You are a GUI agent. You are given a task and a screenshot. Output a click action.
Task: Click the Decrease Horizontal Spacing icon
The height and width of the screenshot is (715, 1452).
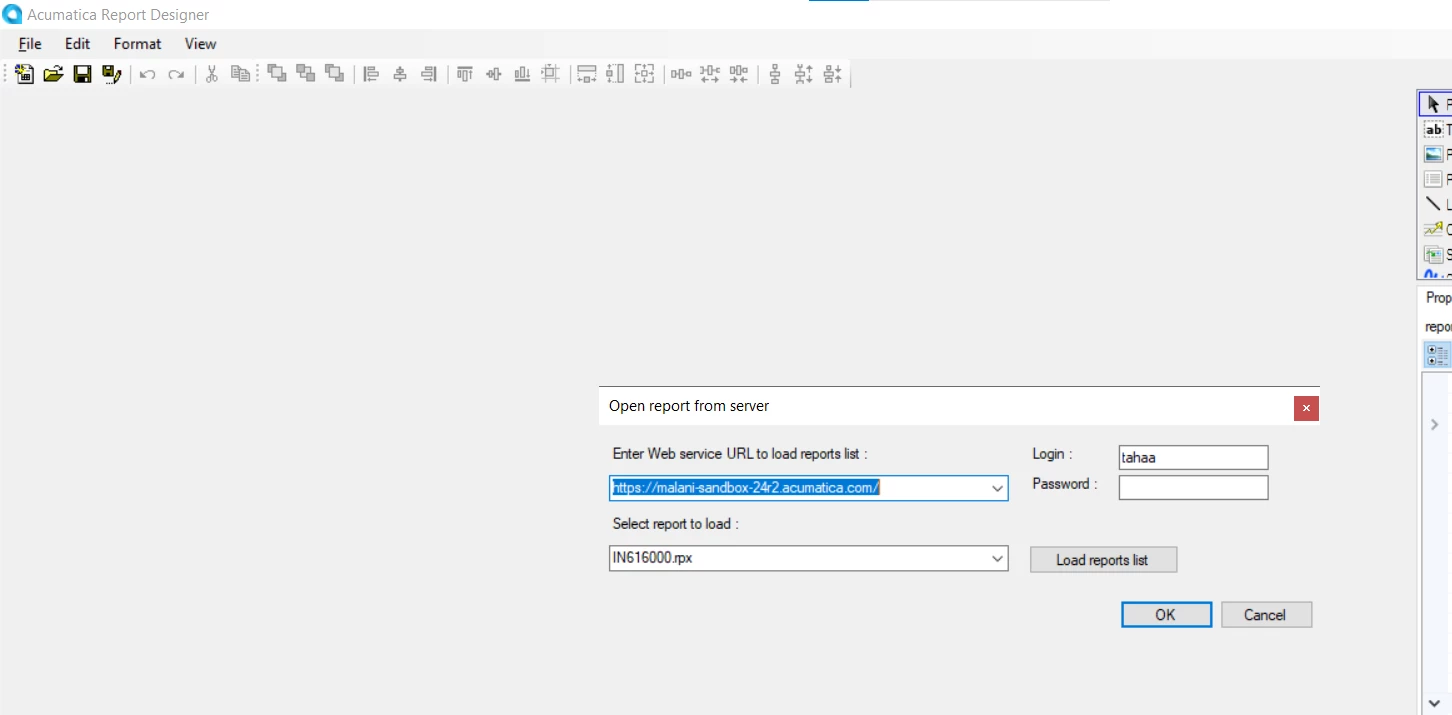tap(739, 74)
